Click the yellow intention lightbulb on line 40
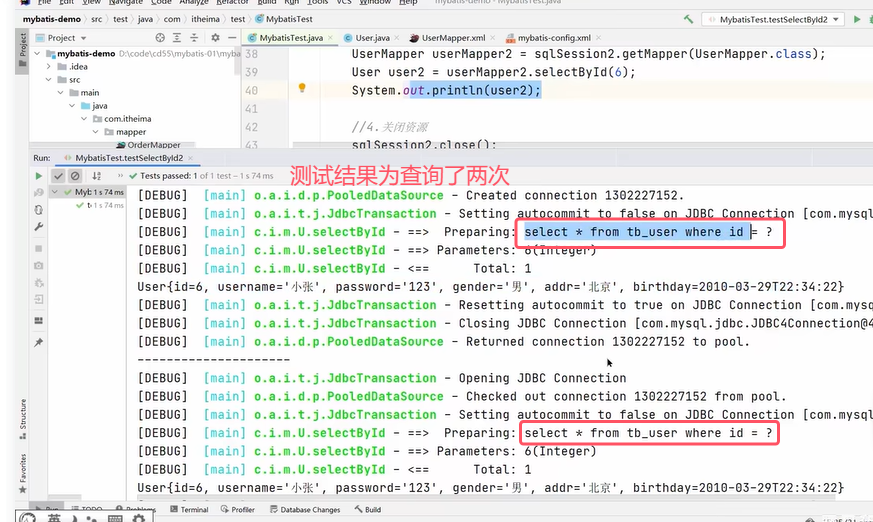The width and height of the screenshot is (873, 522). (x=302, y=87)
